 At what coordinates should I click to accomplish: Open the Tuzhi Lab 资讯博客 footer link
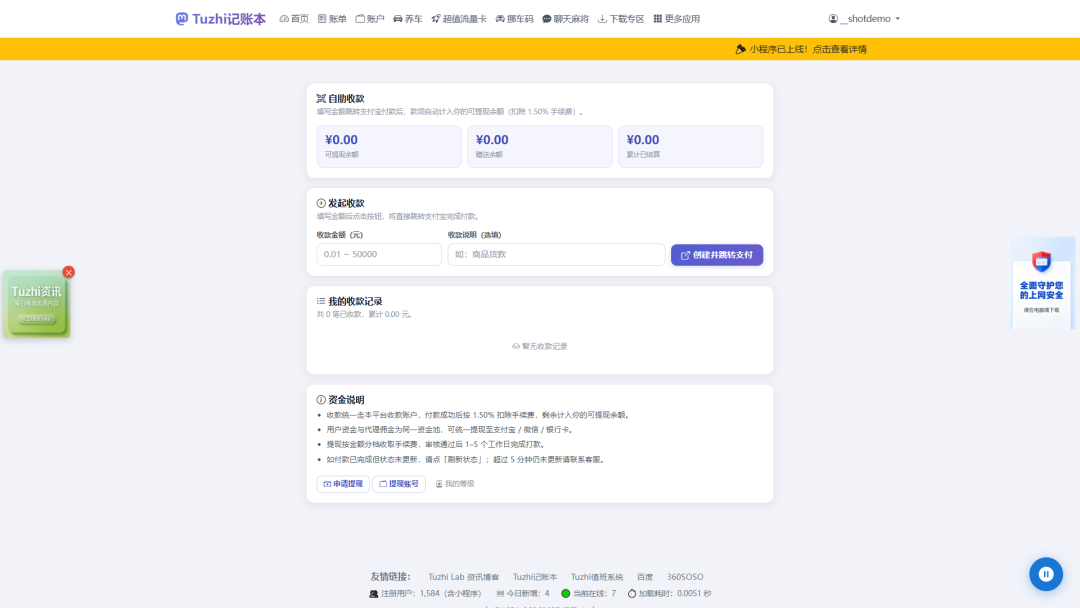click(x=464, y=576)
